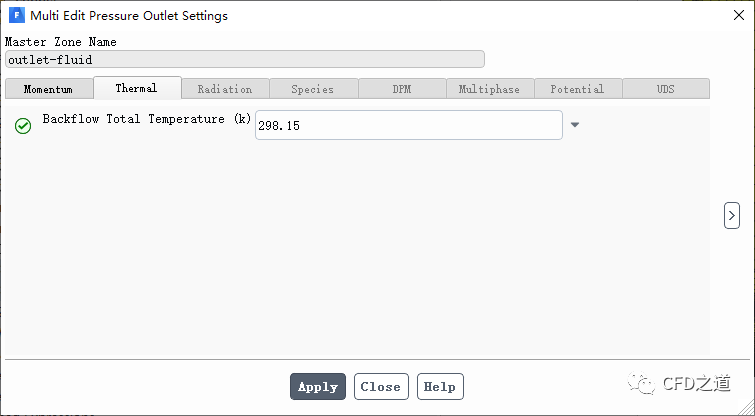Open the Radiation tab

tap(225, 89)
